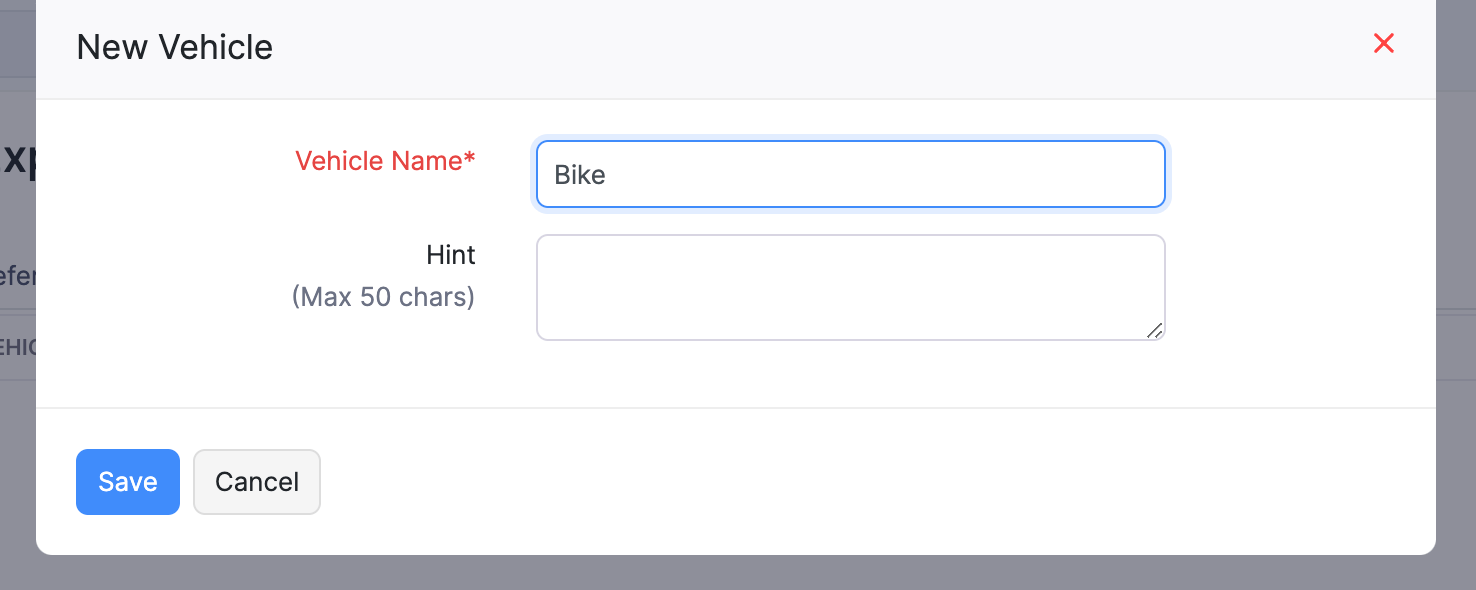Image resolution: width=1476 pixels, height=590 pixels.
Task: Click the dimmed backdrop right of the dialog
Action: pos(1456,300)
